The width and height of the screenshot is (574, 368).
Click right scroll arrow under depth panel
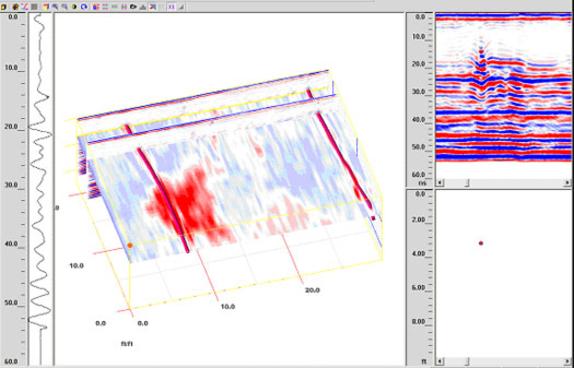(567, 362)
